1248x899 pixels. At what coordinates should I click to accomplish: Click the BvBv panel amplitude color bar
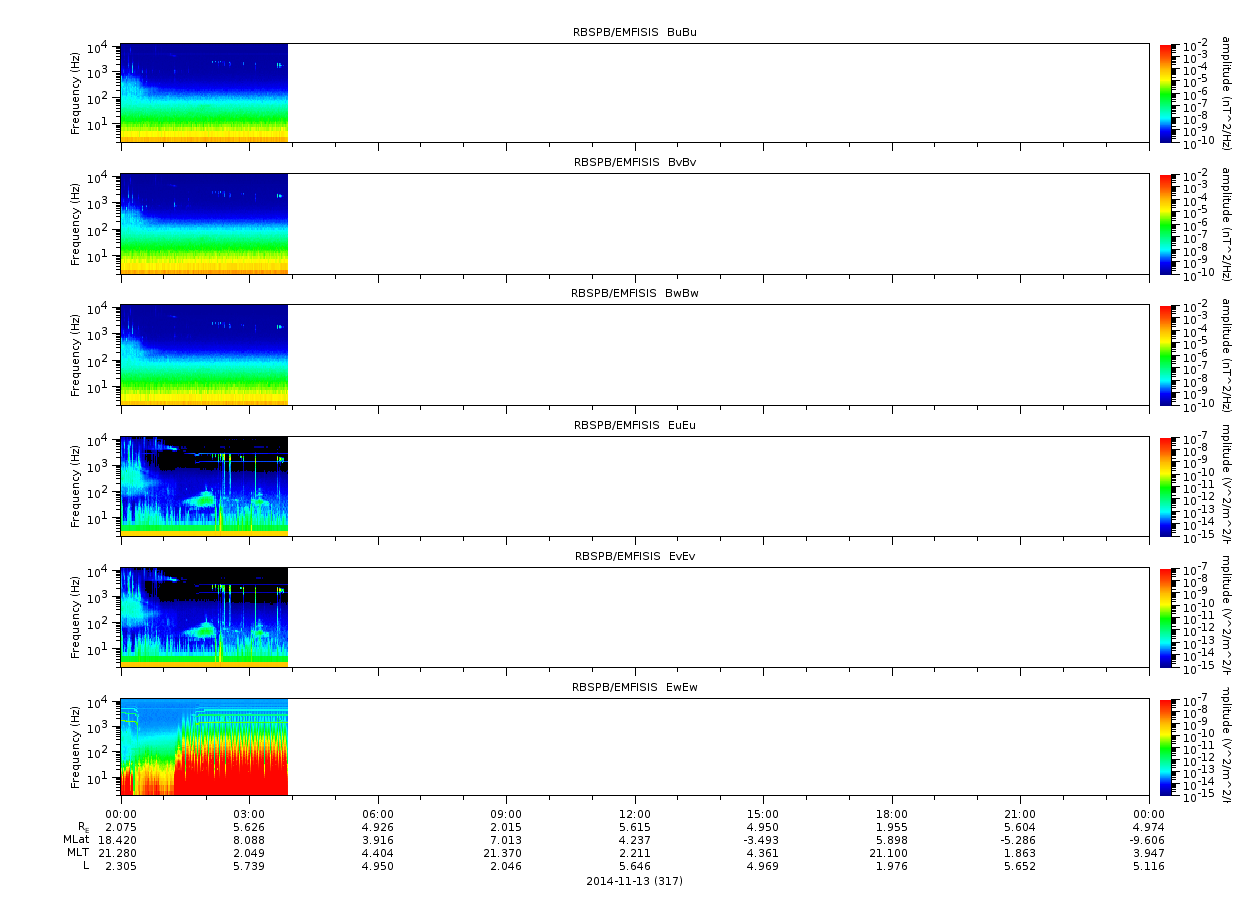coord(1166,223)
